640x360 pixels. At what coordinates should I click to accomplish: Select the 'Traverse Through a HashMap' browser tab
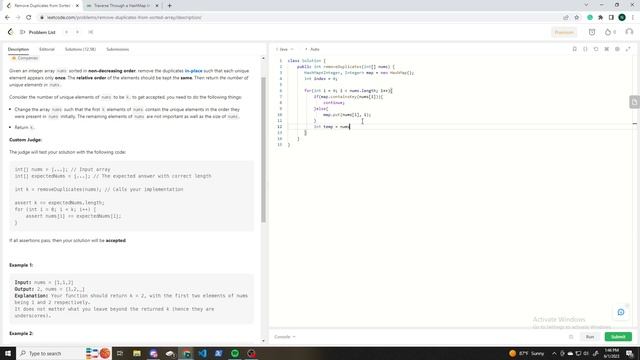pyautogui.click(x=122, y=6)
